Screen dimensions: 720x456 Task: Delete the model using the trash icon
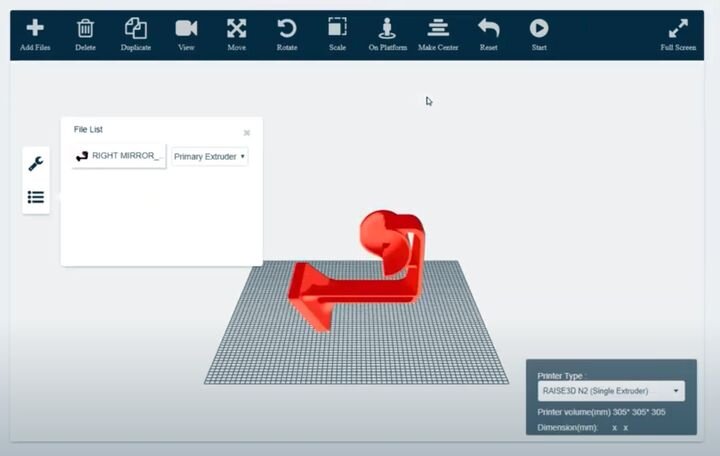tap(86, 29)
